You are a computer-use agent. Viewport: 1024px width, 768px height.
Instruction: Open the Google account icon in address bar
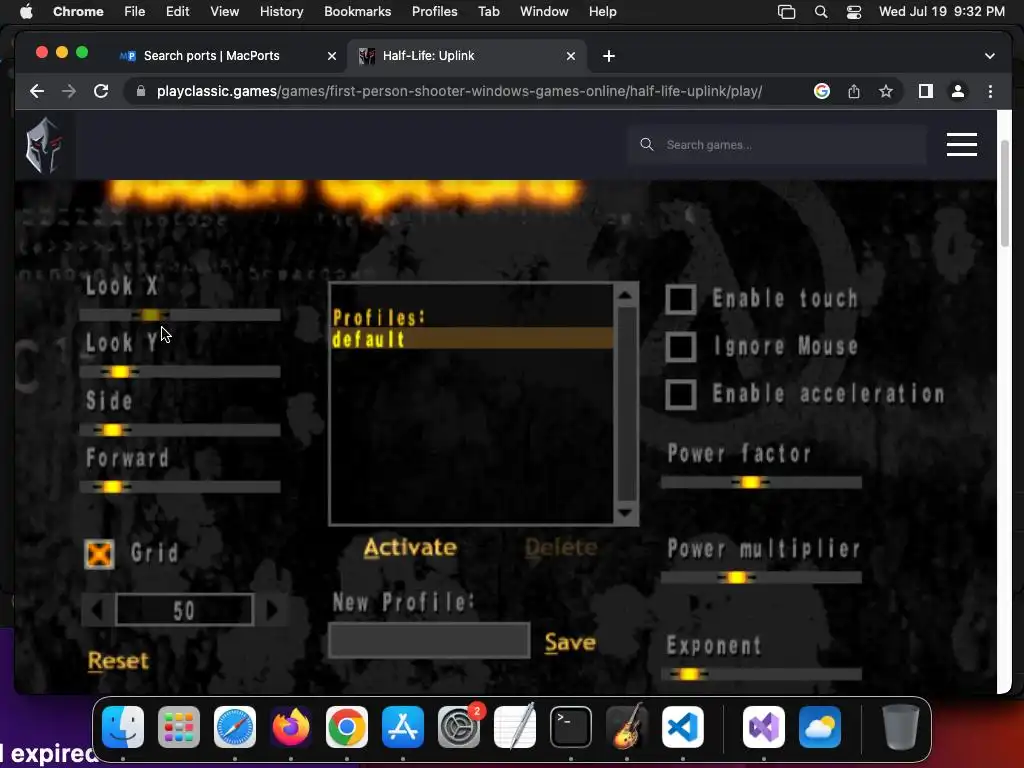point(822,91)
